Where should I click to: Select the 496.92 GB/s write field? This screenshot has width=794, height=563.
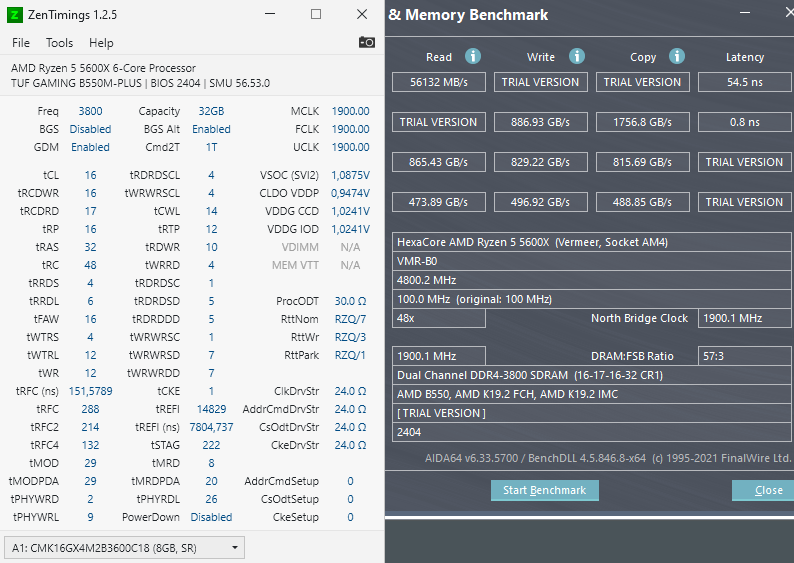click(540, 202)
